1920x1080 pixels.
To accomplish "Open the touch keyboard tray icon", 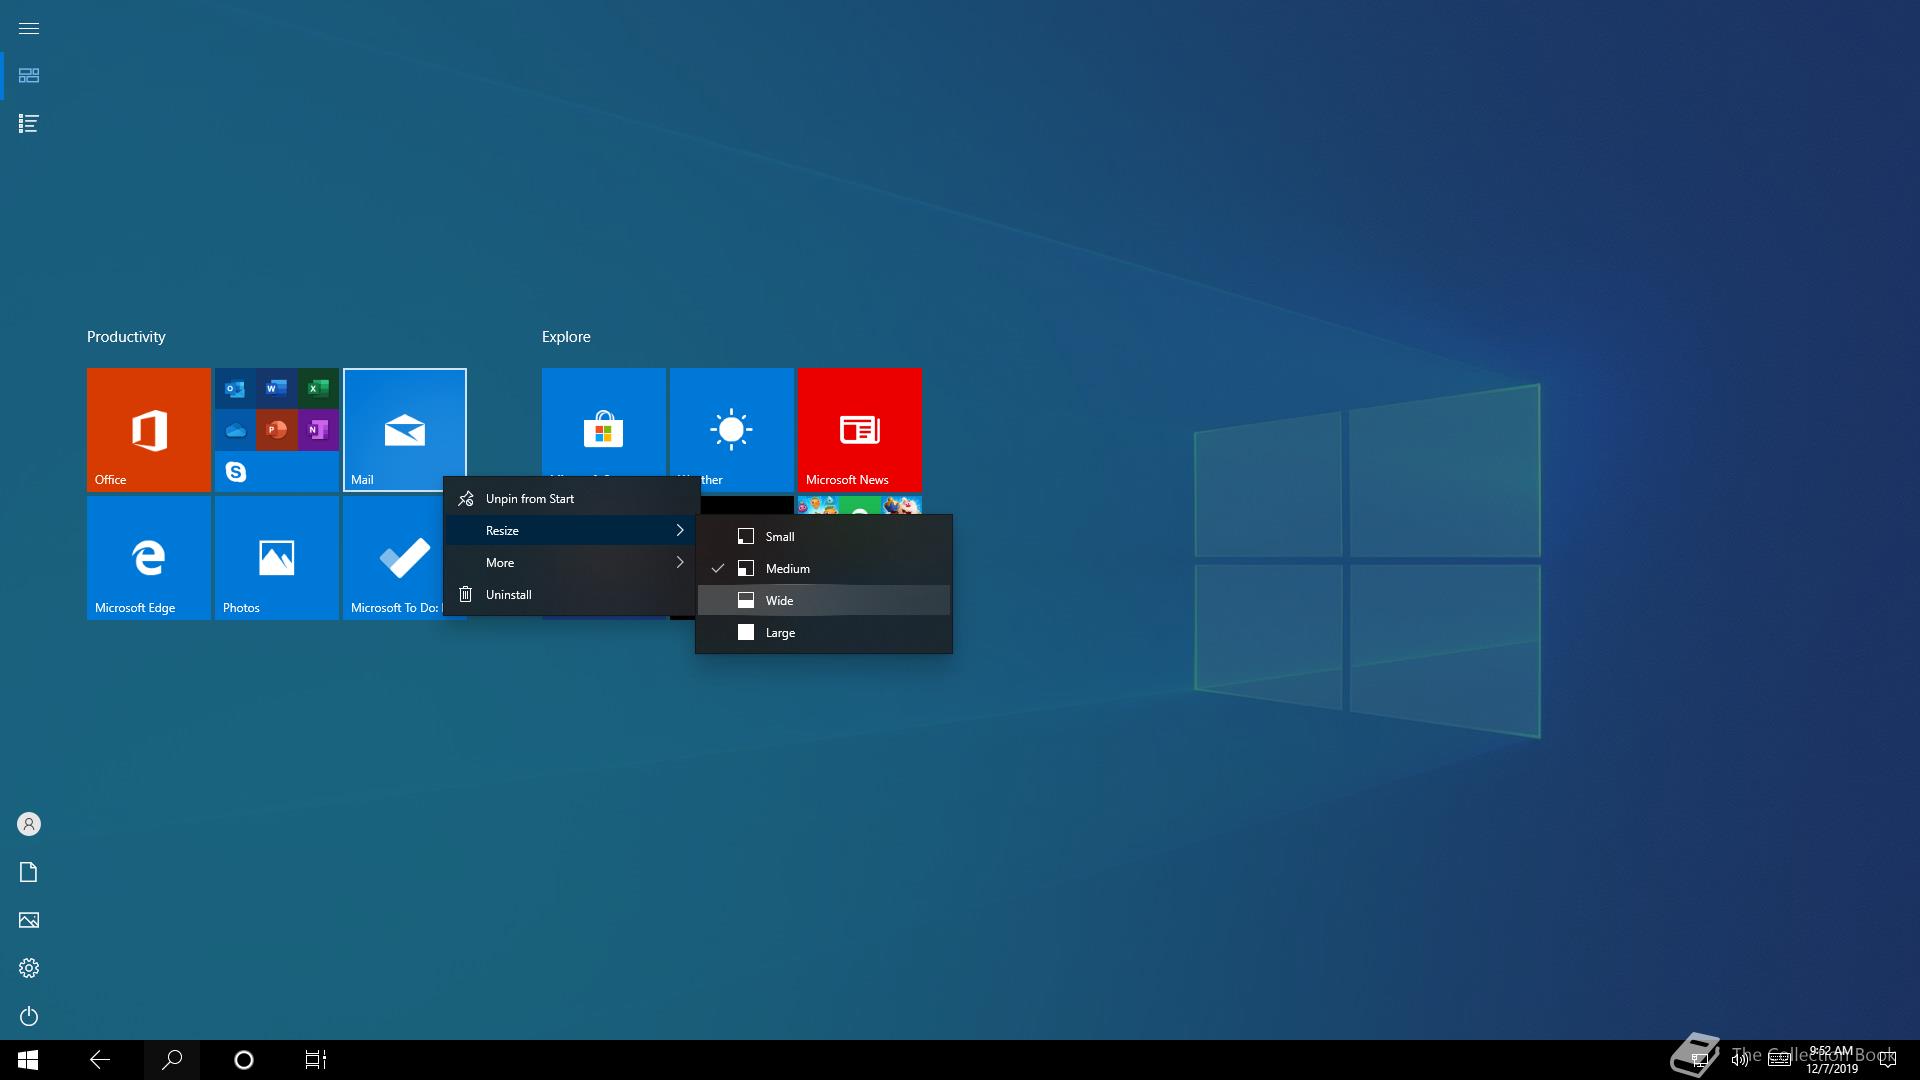I will tap(1779, 1060).
